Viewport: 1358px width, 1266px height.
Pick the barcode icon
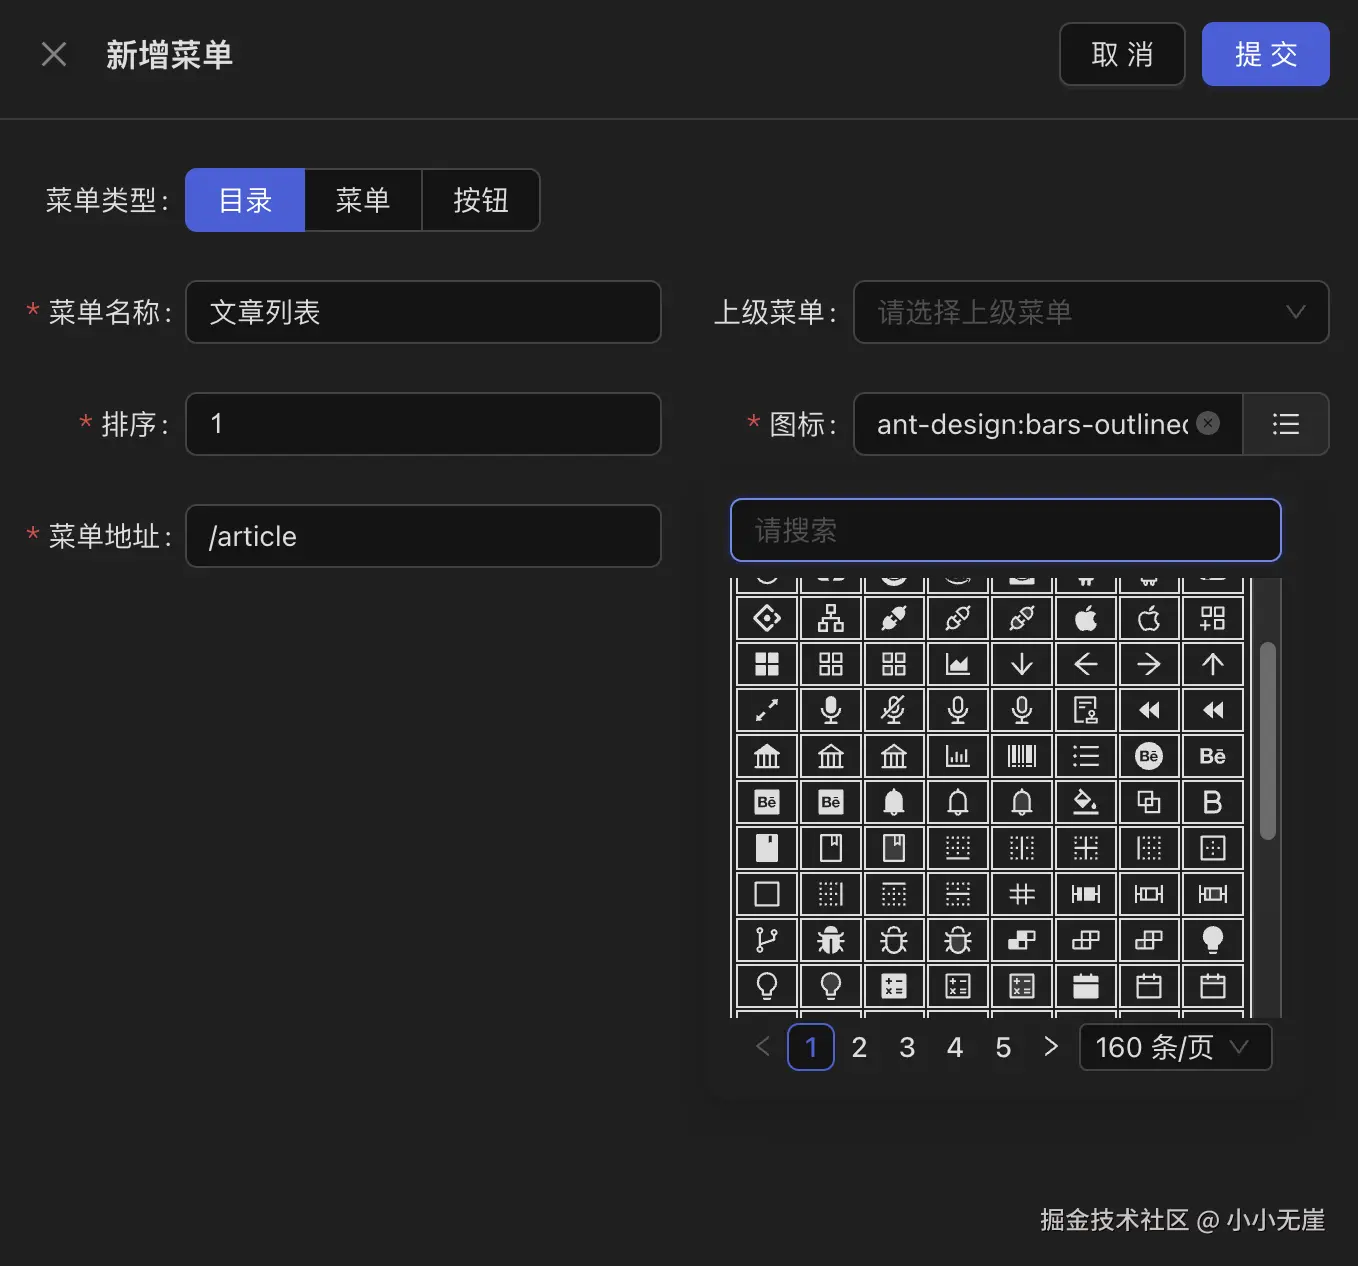(1022, 756)
